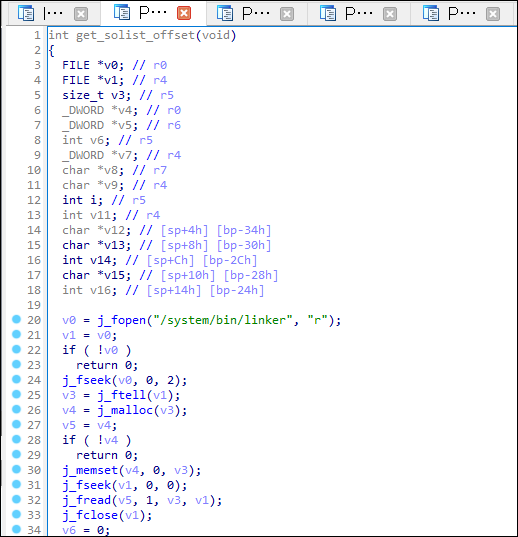Click j_fclose call on line 33
Viewport: 518px width, 537px height.
[x=90, y=515]
